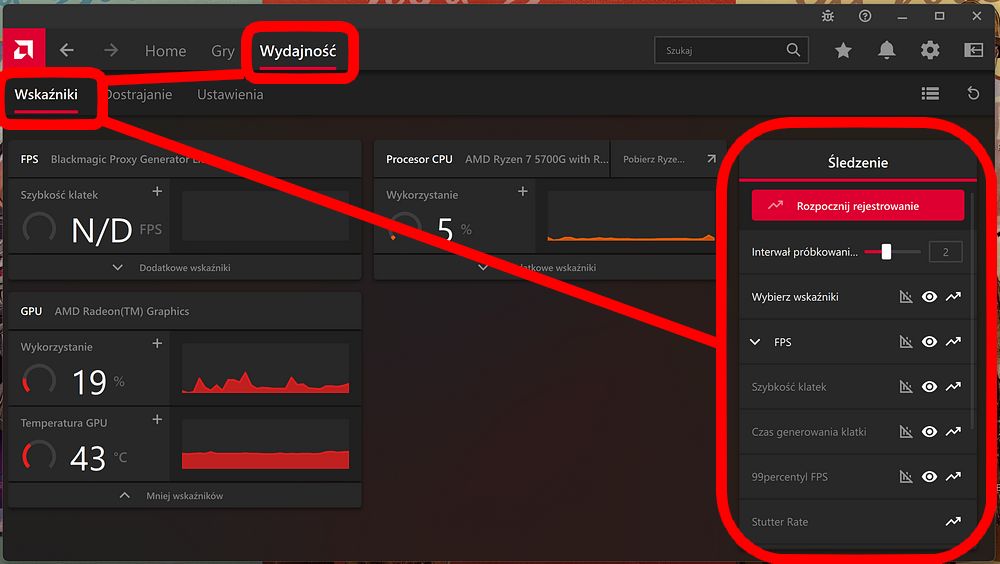The width and height of the screenshot is (1000, 564).
Task: Toggle eye visibility for 99percentyl FPS
Action: [x=929, y=477]
